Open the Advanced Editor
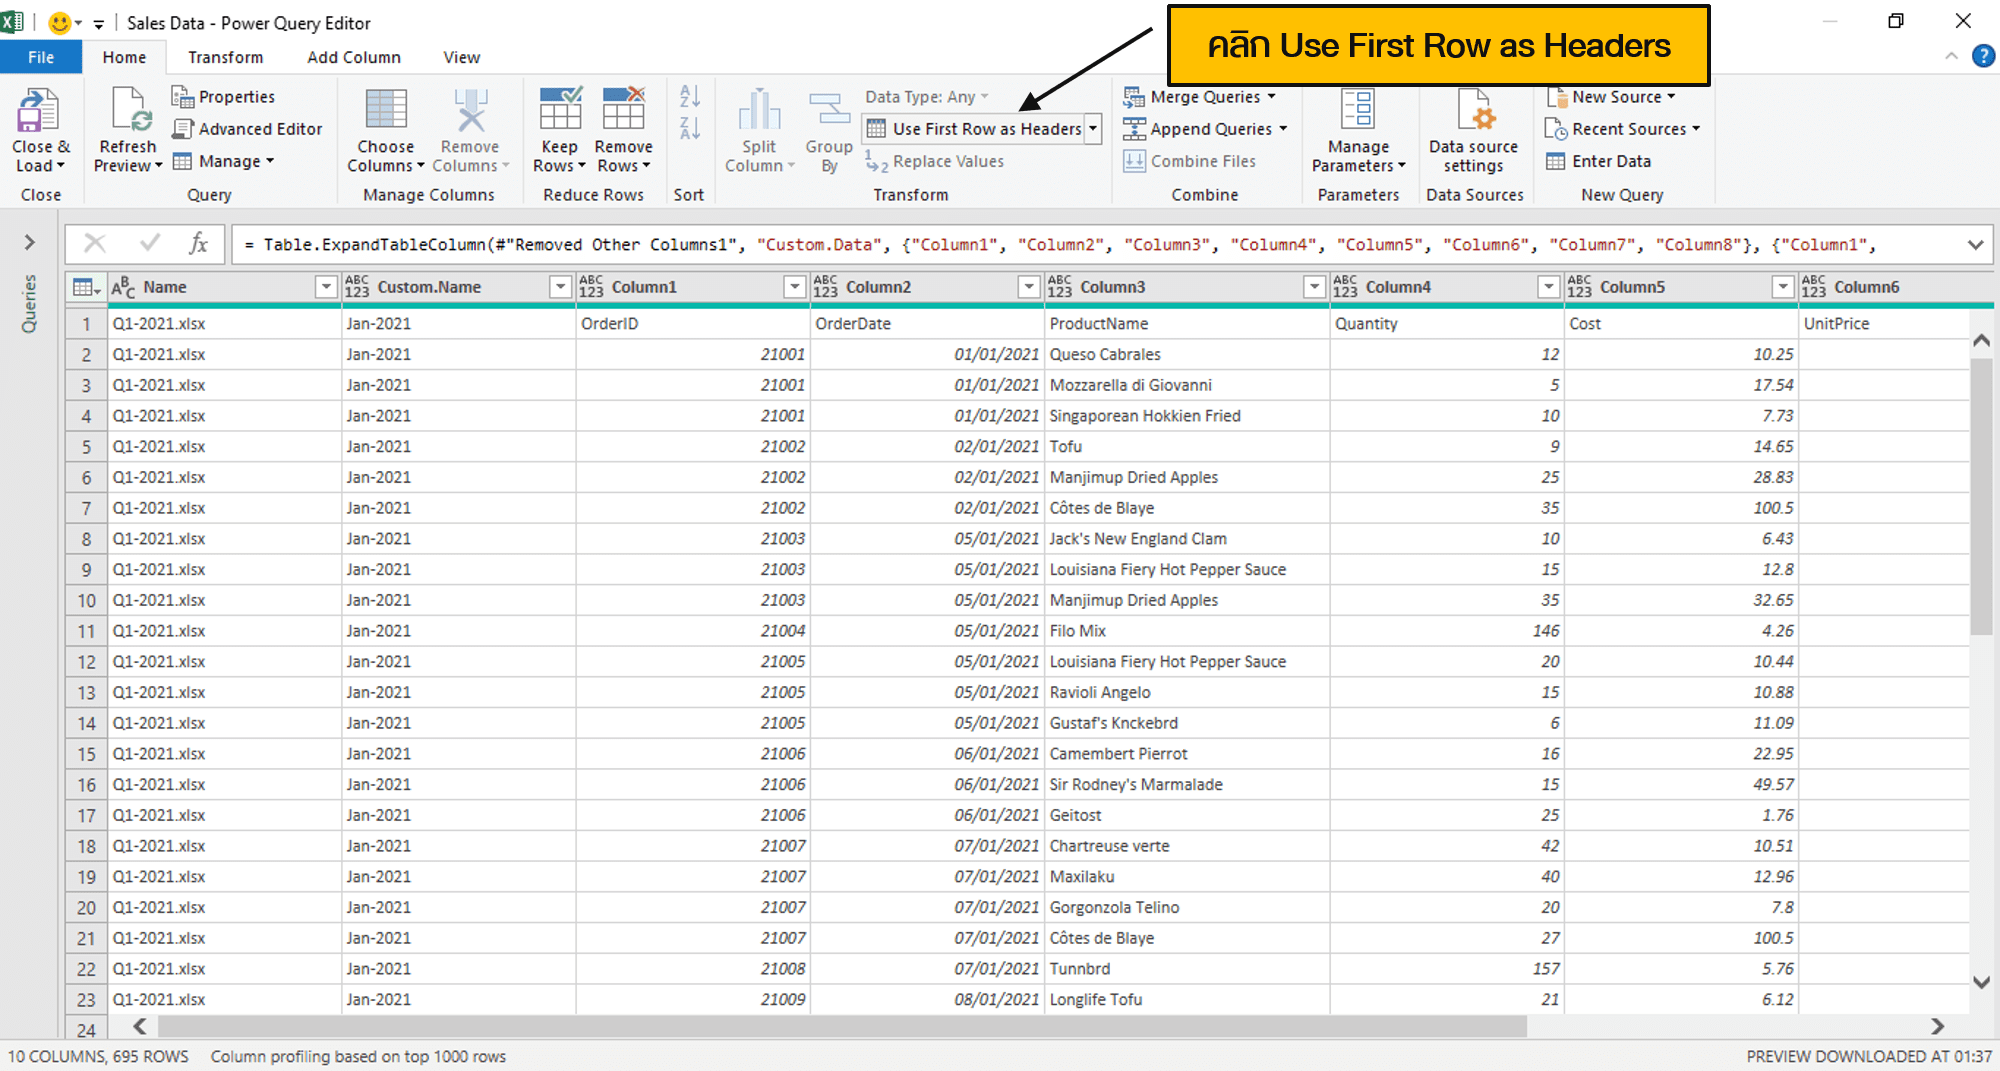This screenshot has width=2000, height=1071. (x=247, y=129)
